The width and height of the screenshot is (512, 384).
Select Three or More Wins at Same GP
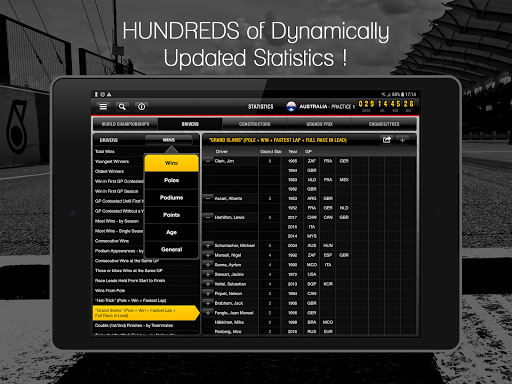coord(146,271)
